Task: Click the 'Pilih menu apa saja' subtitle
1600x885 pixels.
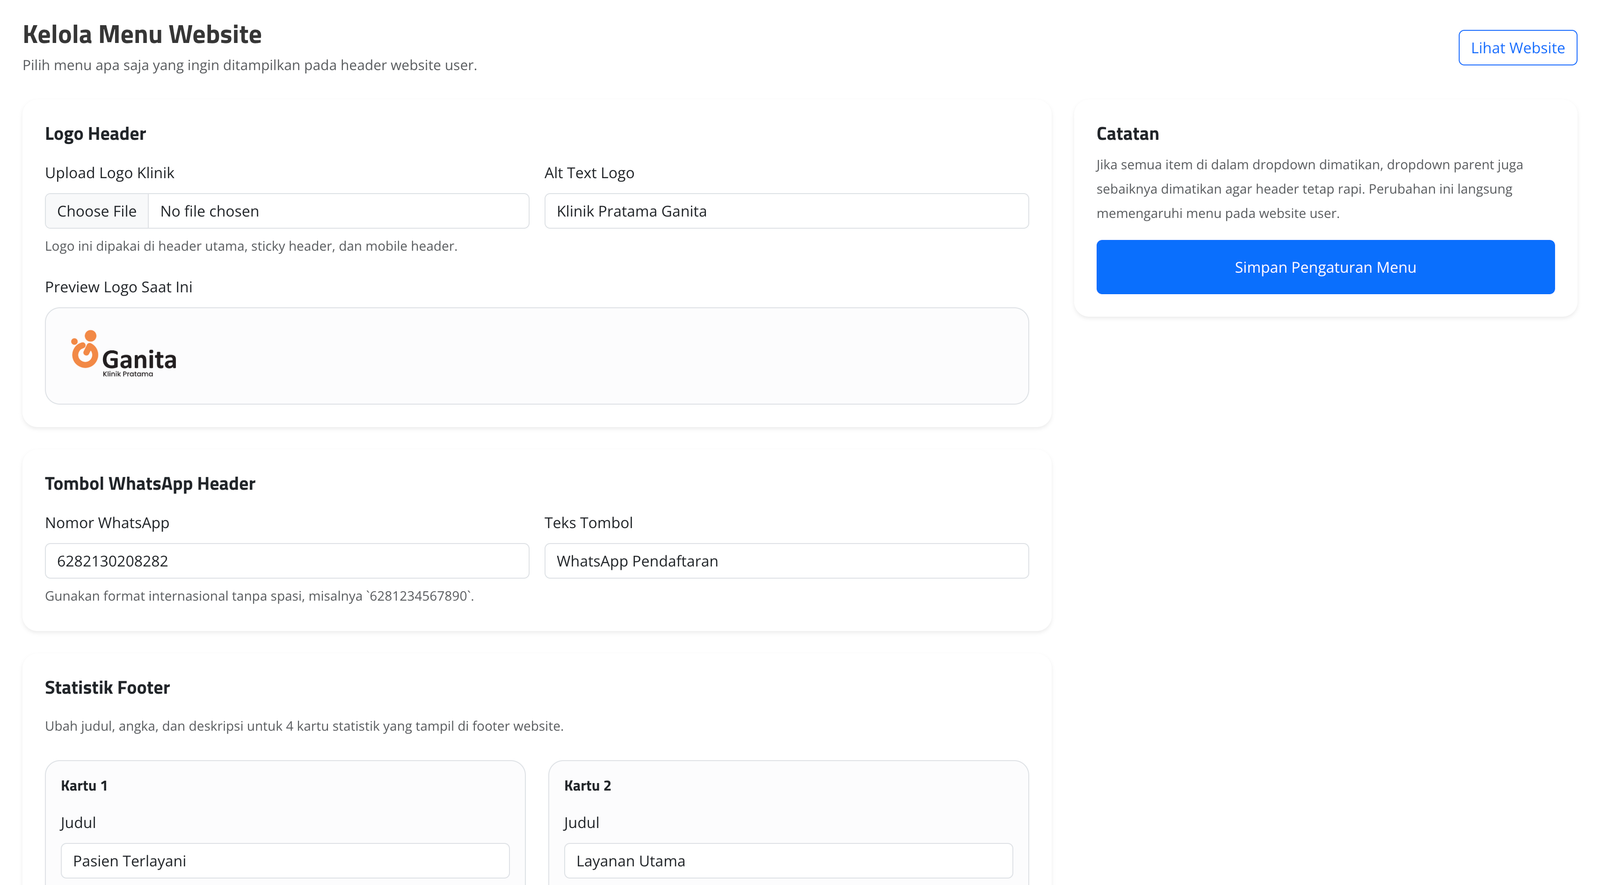Action: [250, 65]
